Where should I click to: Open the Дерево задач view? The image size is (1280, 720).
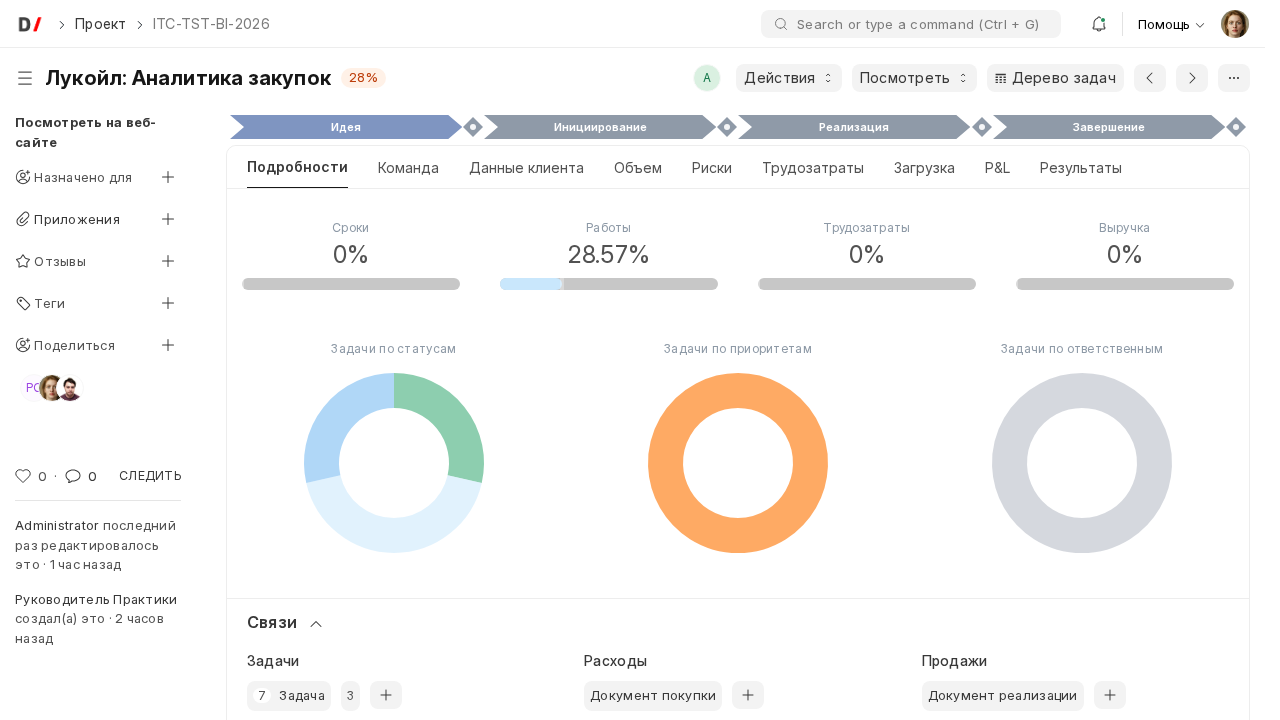[1055, 78]
